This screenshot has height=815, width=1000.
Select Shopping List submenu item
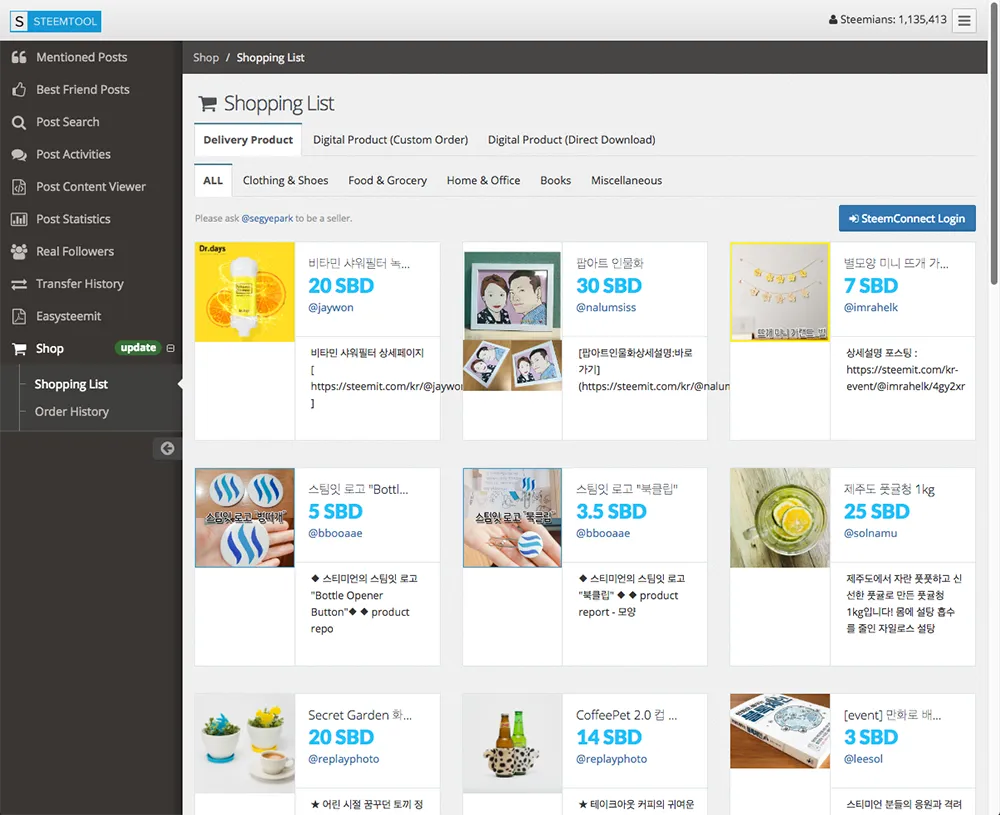[71, 384]
